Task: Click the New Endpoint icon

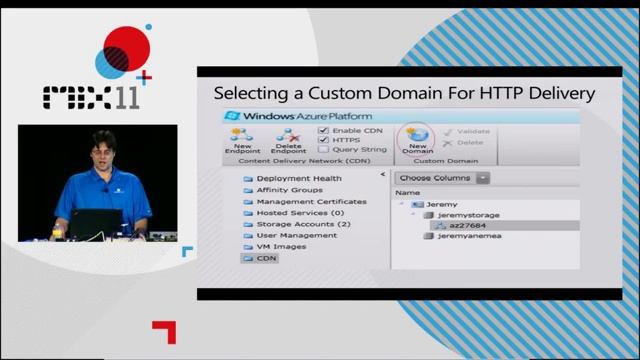Action: tap(242, 135)
